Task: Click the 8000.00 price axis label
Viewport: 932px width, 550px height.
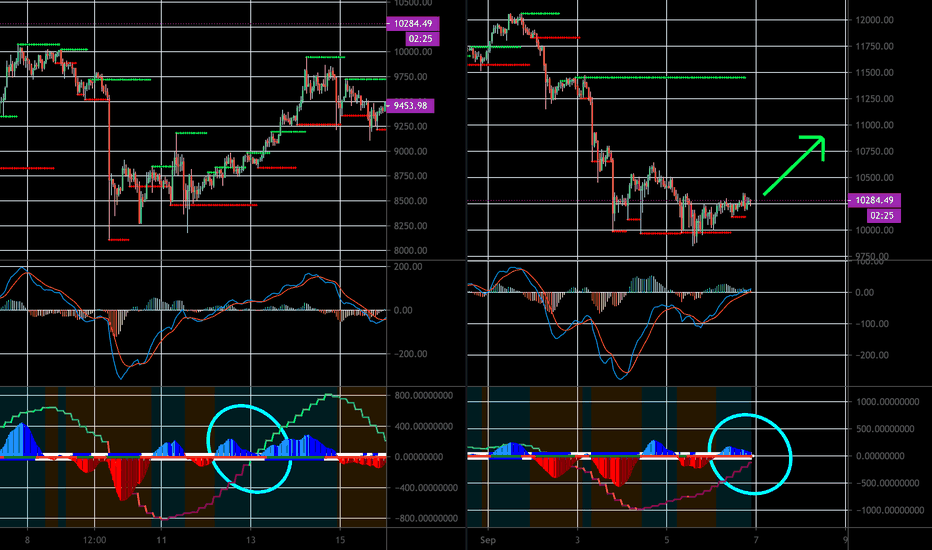Action: coord(410,250)
